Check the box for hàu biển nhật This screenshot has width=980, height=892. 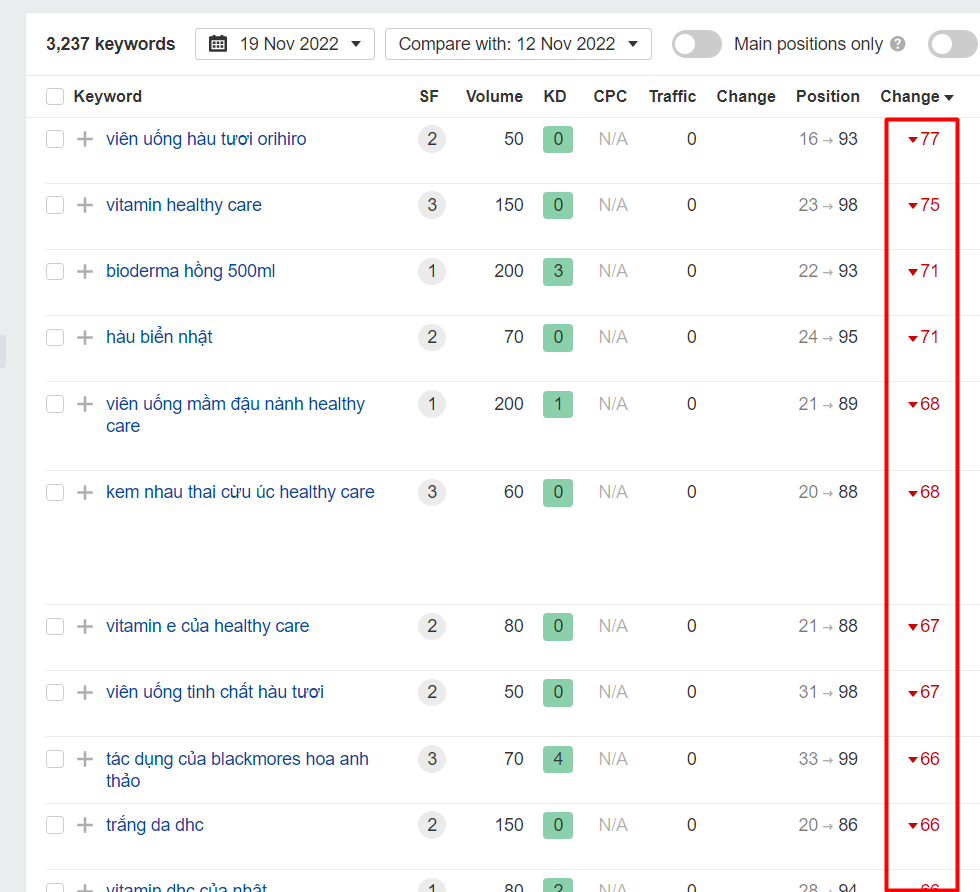[55, 338]
